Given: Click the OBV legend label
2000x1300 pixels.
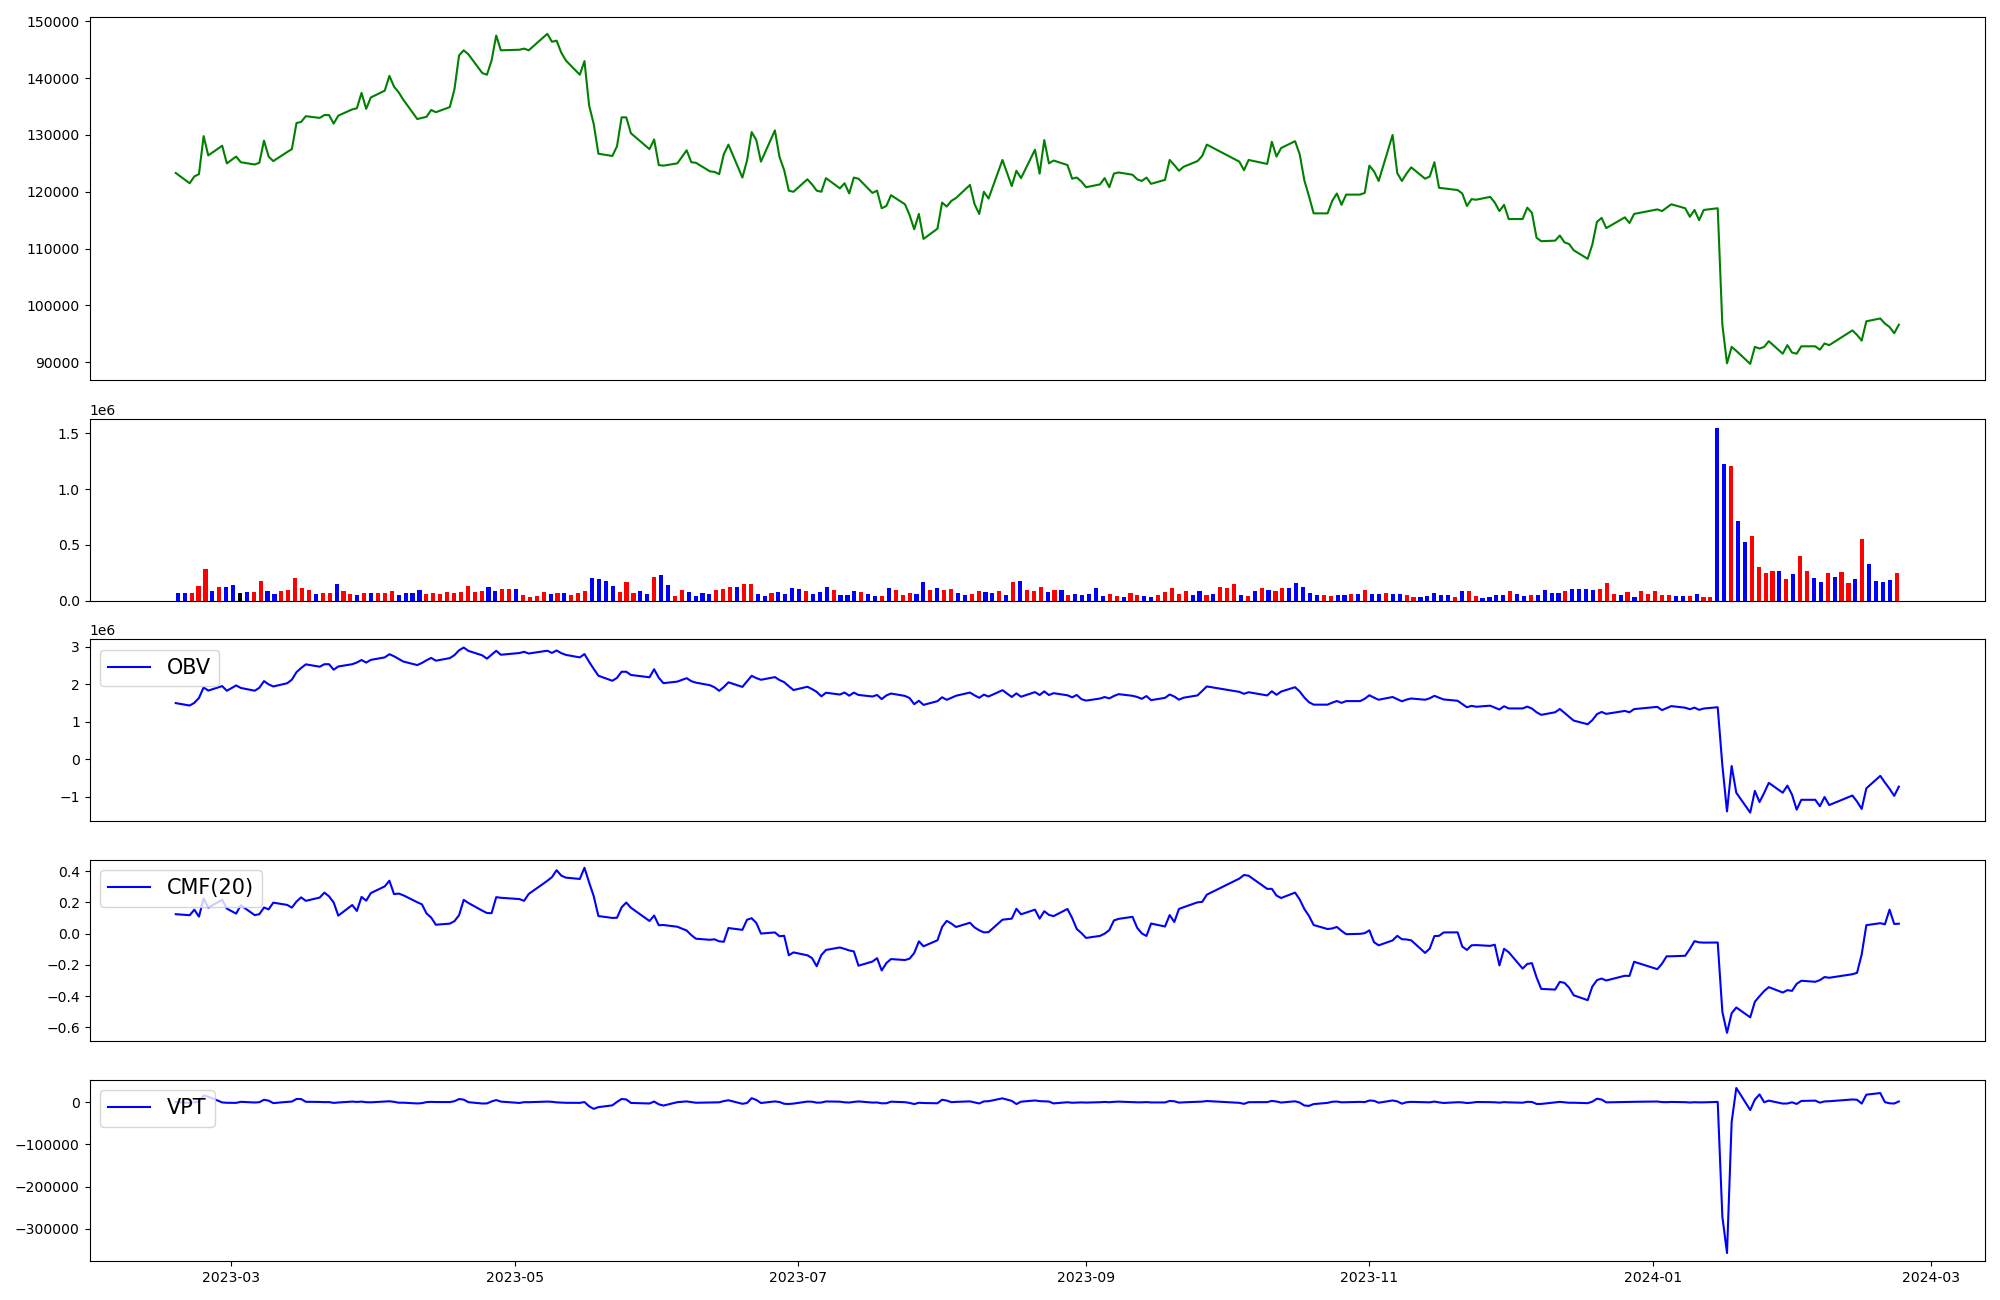Looking at the screenshot, I should (x=188, y=667).
